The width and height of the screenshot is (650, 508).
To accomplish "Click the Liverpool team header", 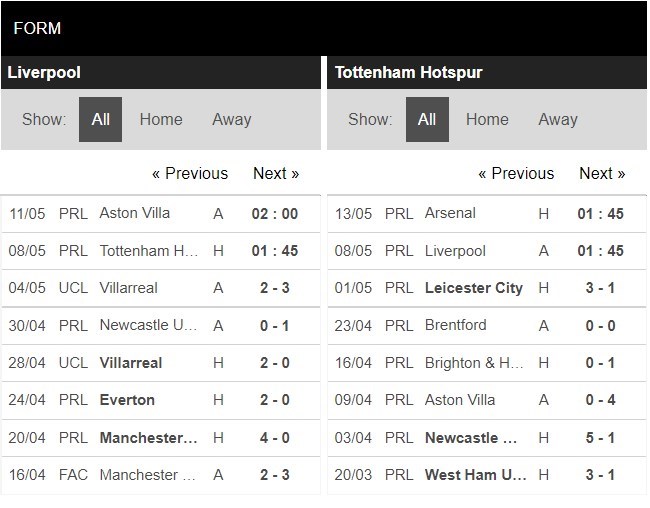I will click(44, 72).
